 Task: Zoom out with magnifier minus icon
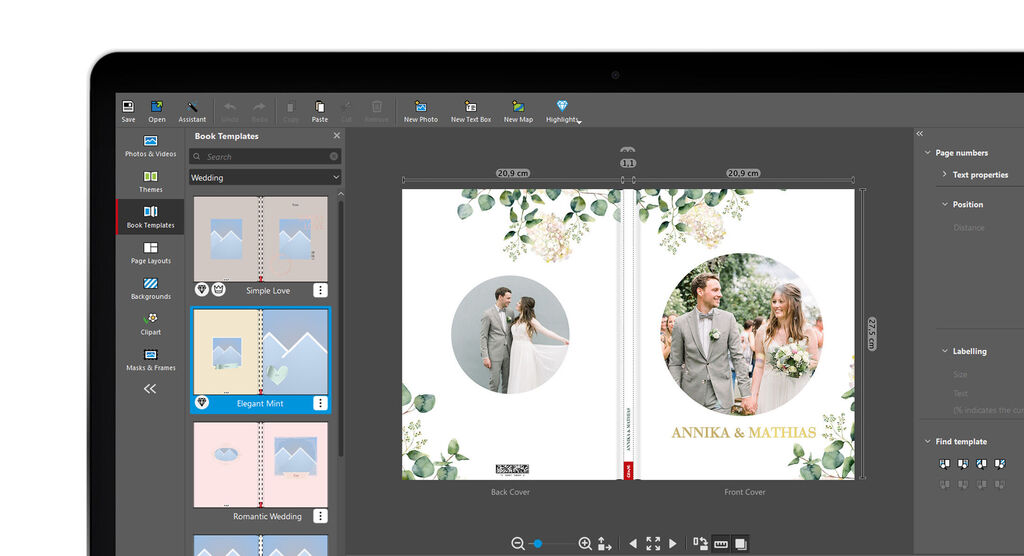[x=518, y=544]
